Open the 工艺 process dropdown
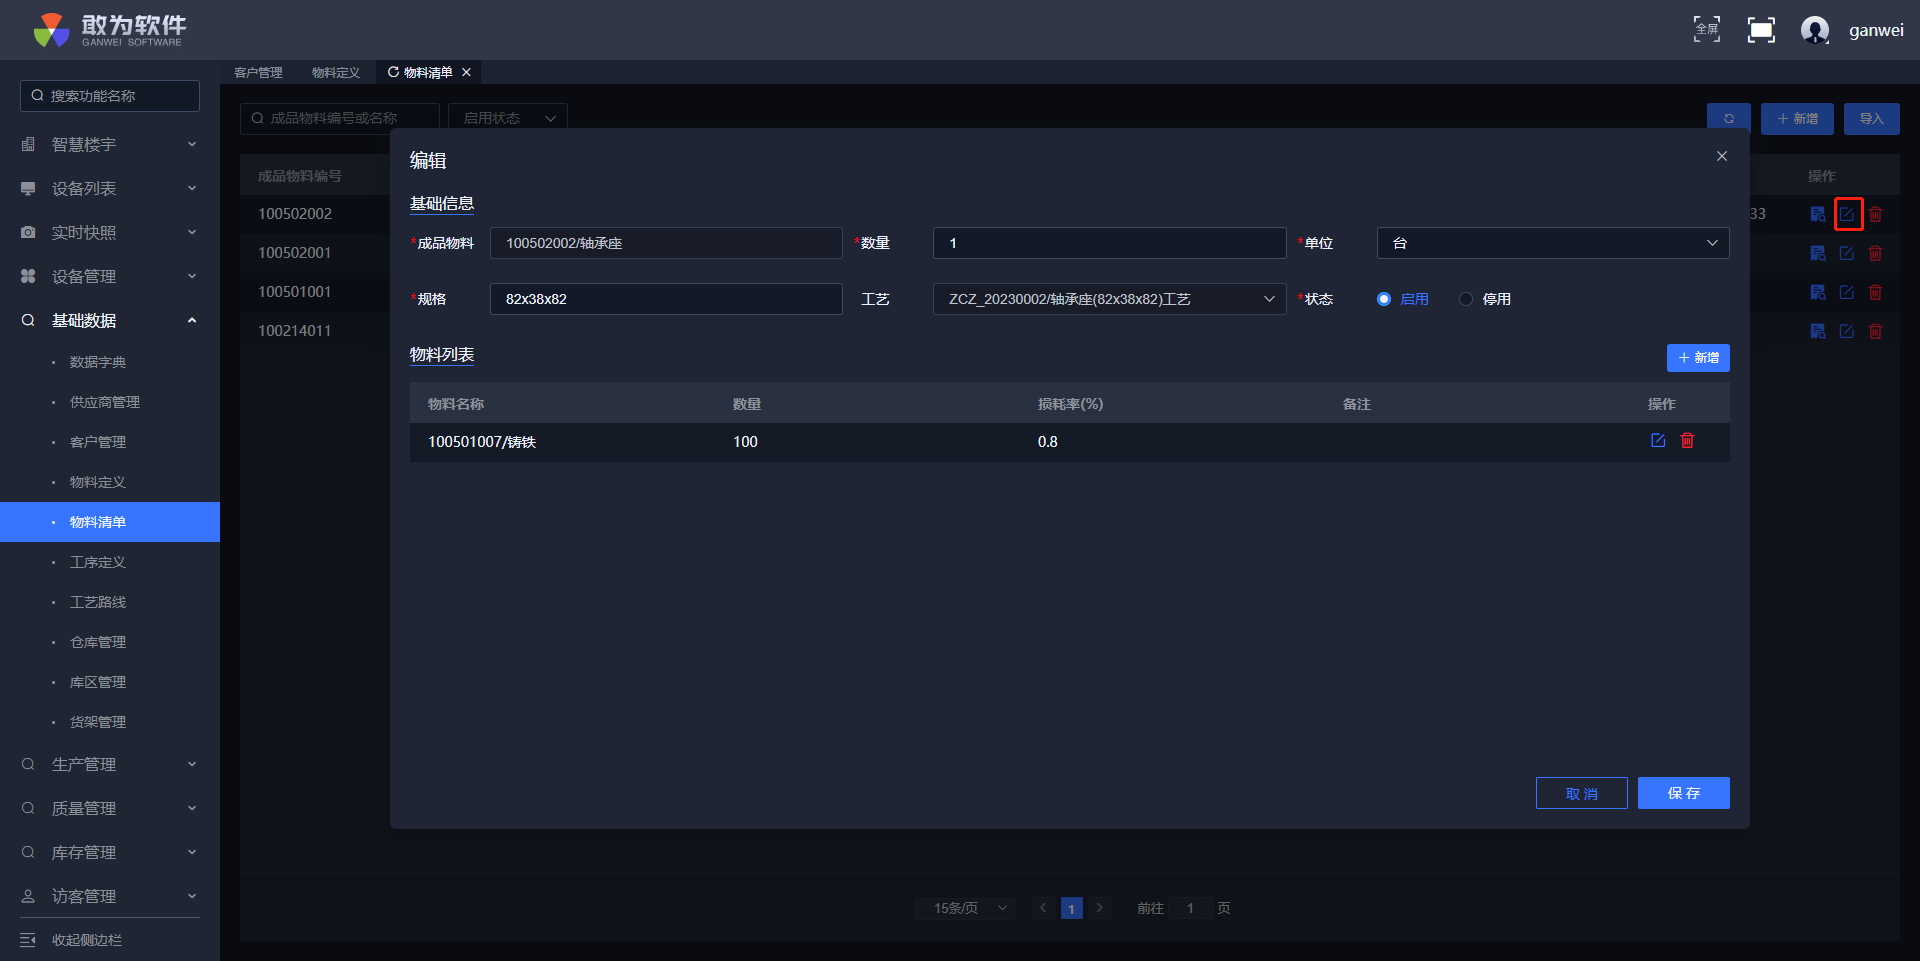Screen dimensions: 1920x961 point(1108,299)
